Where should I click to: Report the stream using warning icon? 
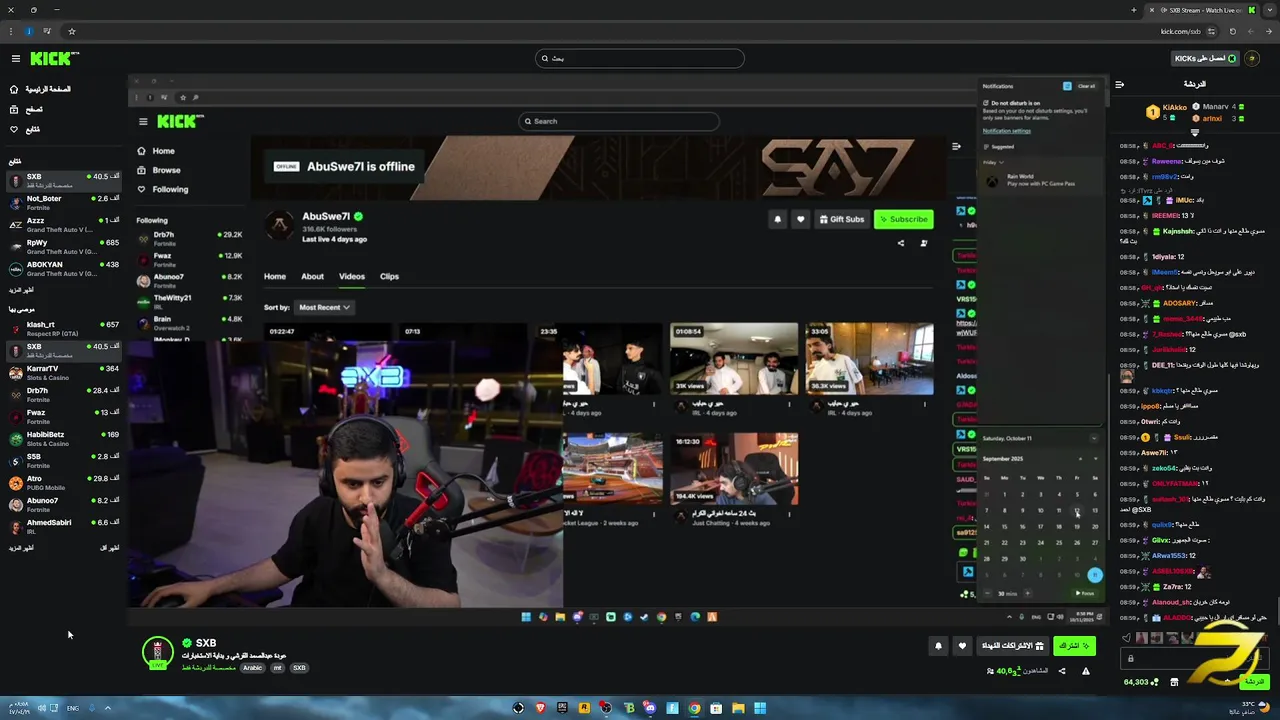pyautogui.click(x=1086, y=671)
